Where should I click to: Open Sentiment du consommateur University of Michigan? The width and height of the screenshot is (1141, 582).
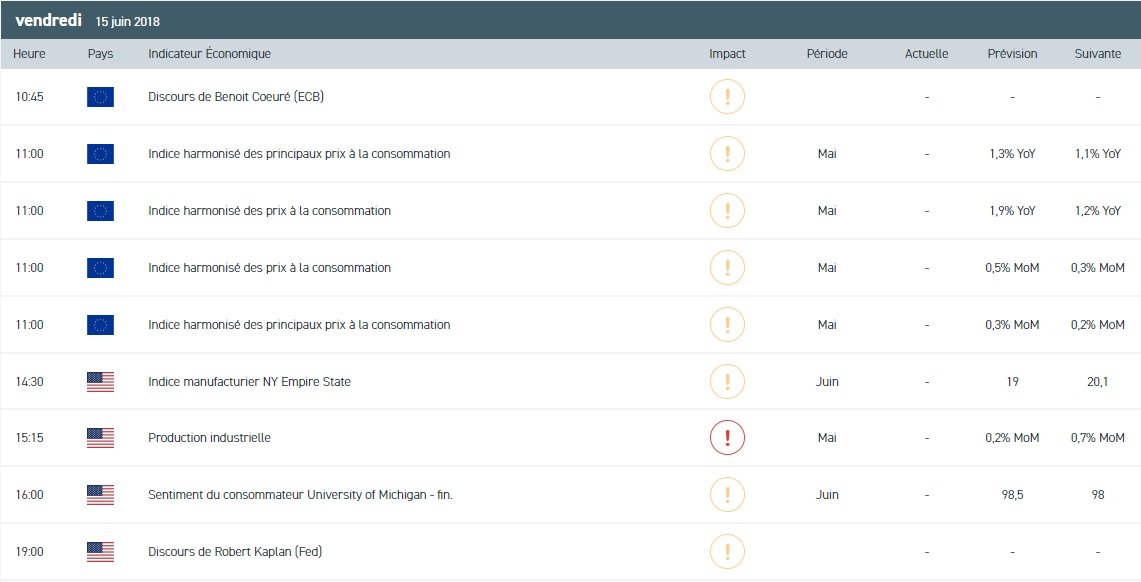(x=300, y=495)
